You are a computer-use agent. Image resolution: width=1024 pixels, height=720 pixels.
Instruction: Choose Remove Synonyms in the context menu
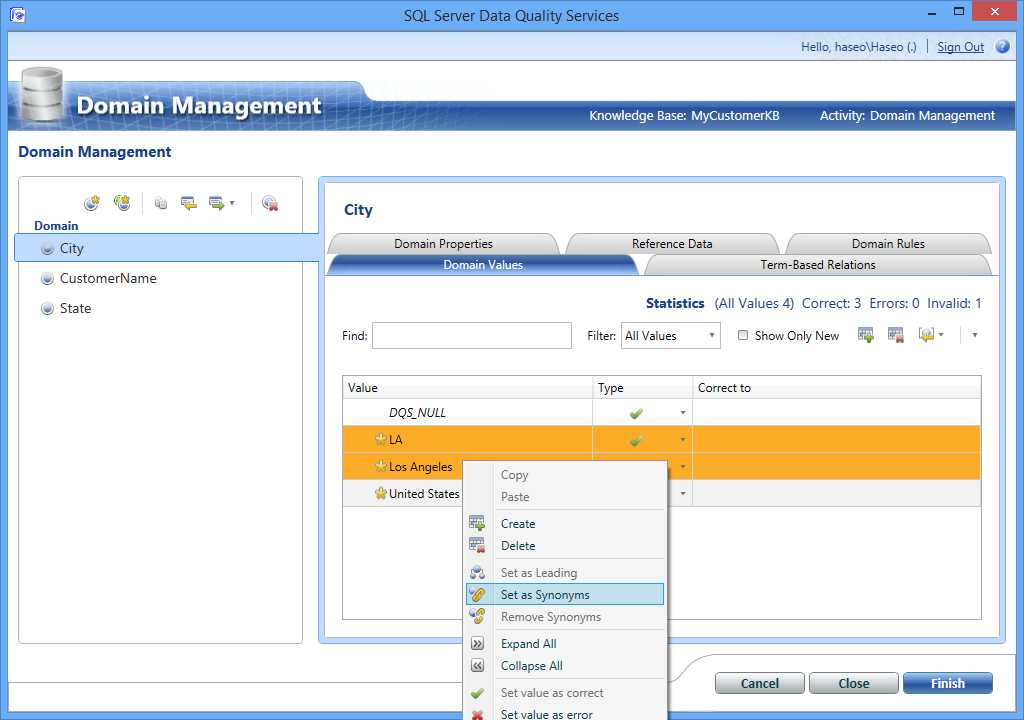coord(565,616)
